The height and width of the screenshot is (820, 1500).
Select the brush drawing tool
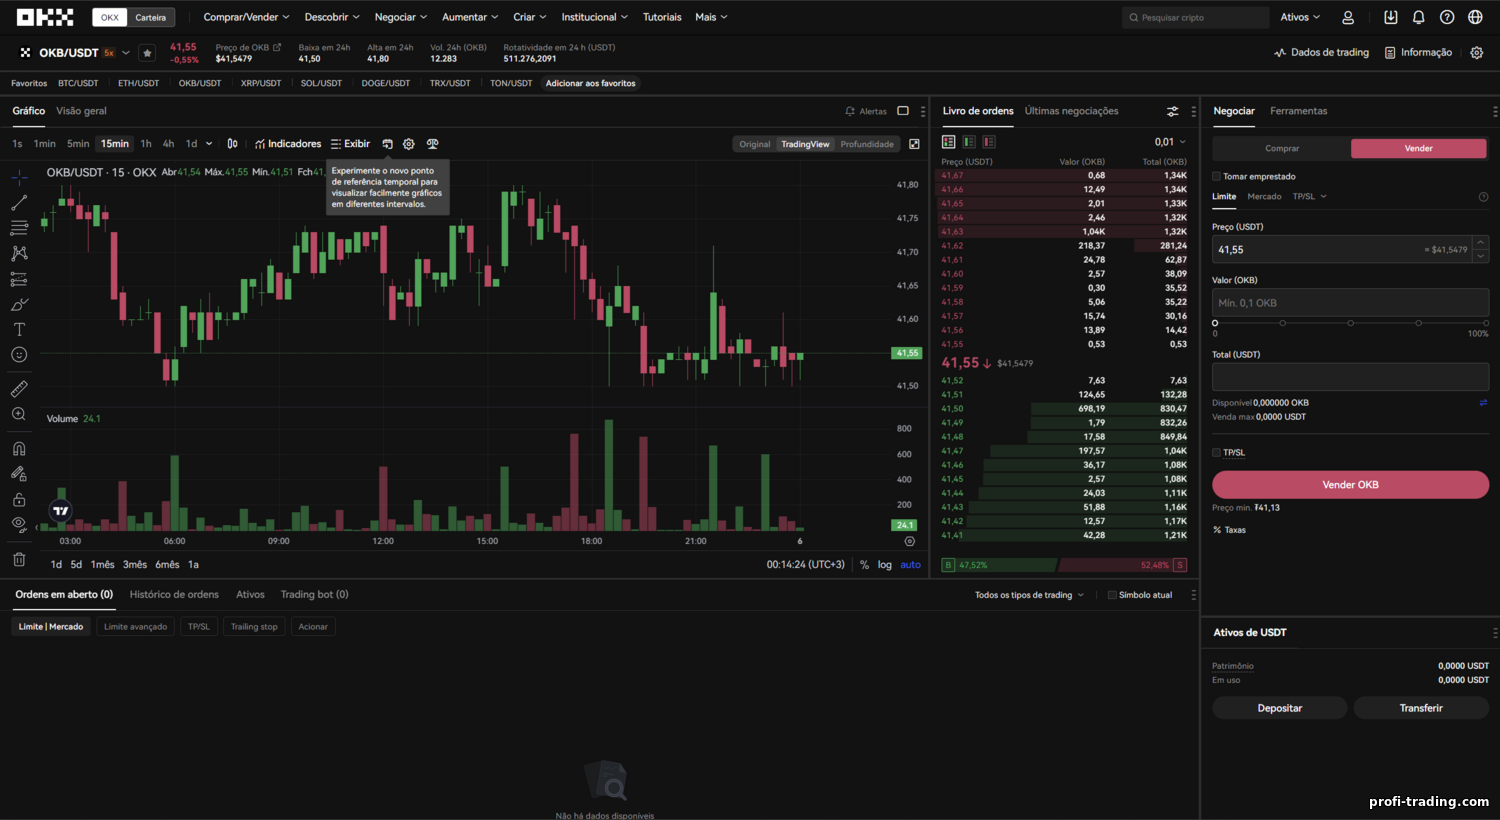point(19,304)
